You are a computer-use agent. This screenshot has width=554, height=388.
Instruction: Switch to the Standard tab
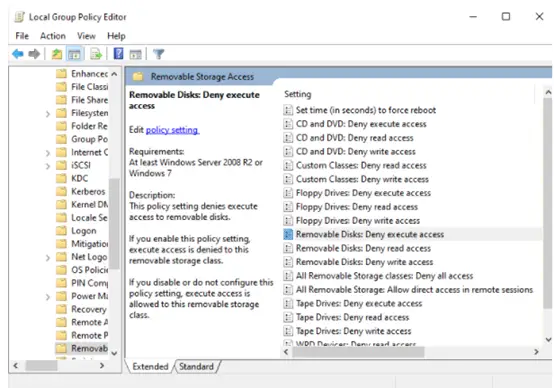pyautogui.click(x=196, y=366)
